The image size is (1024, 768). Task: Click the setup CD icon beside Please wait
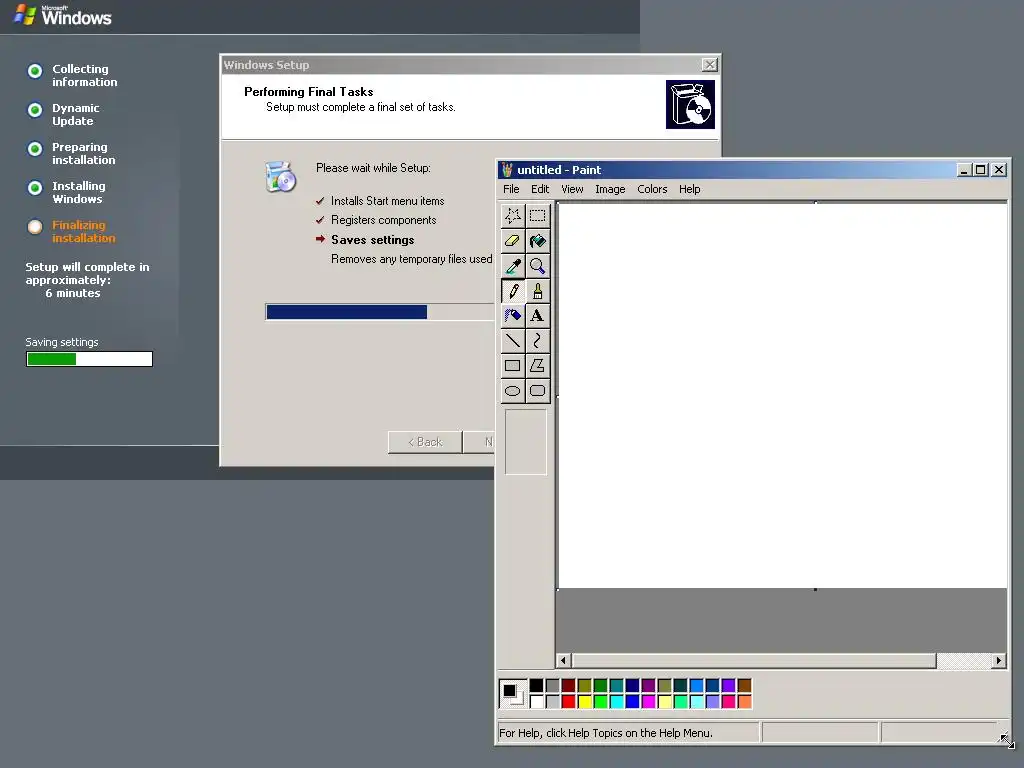click(x=281, y=176)
